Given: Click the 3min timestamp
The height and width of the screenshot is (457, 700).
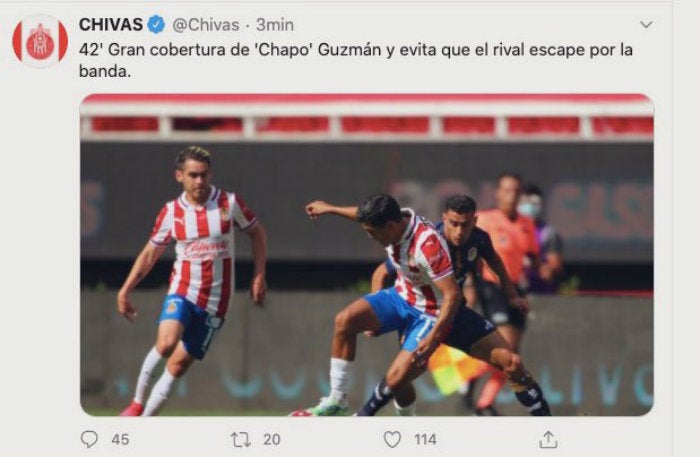Looking at the screenshot, I should point(275,25).
